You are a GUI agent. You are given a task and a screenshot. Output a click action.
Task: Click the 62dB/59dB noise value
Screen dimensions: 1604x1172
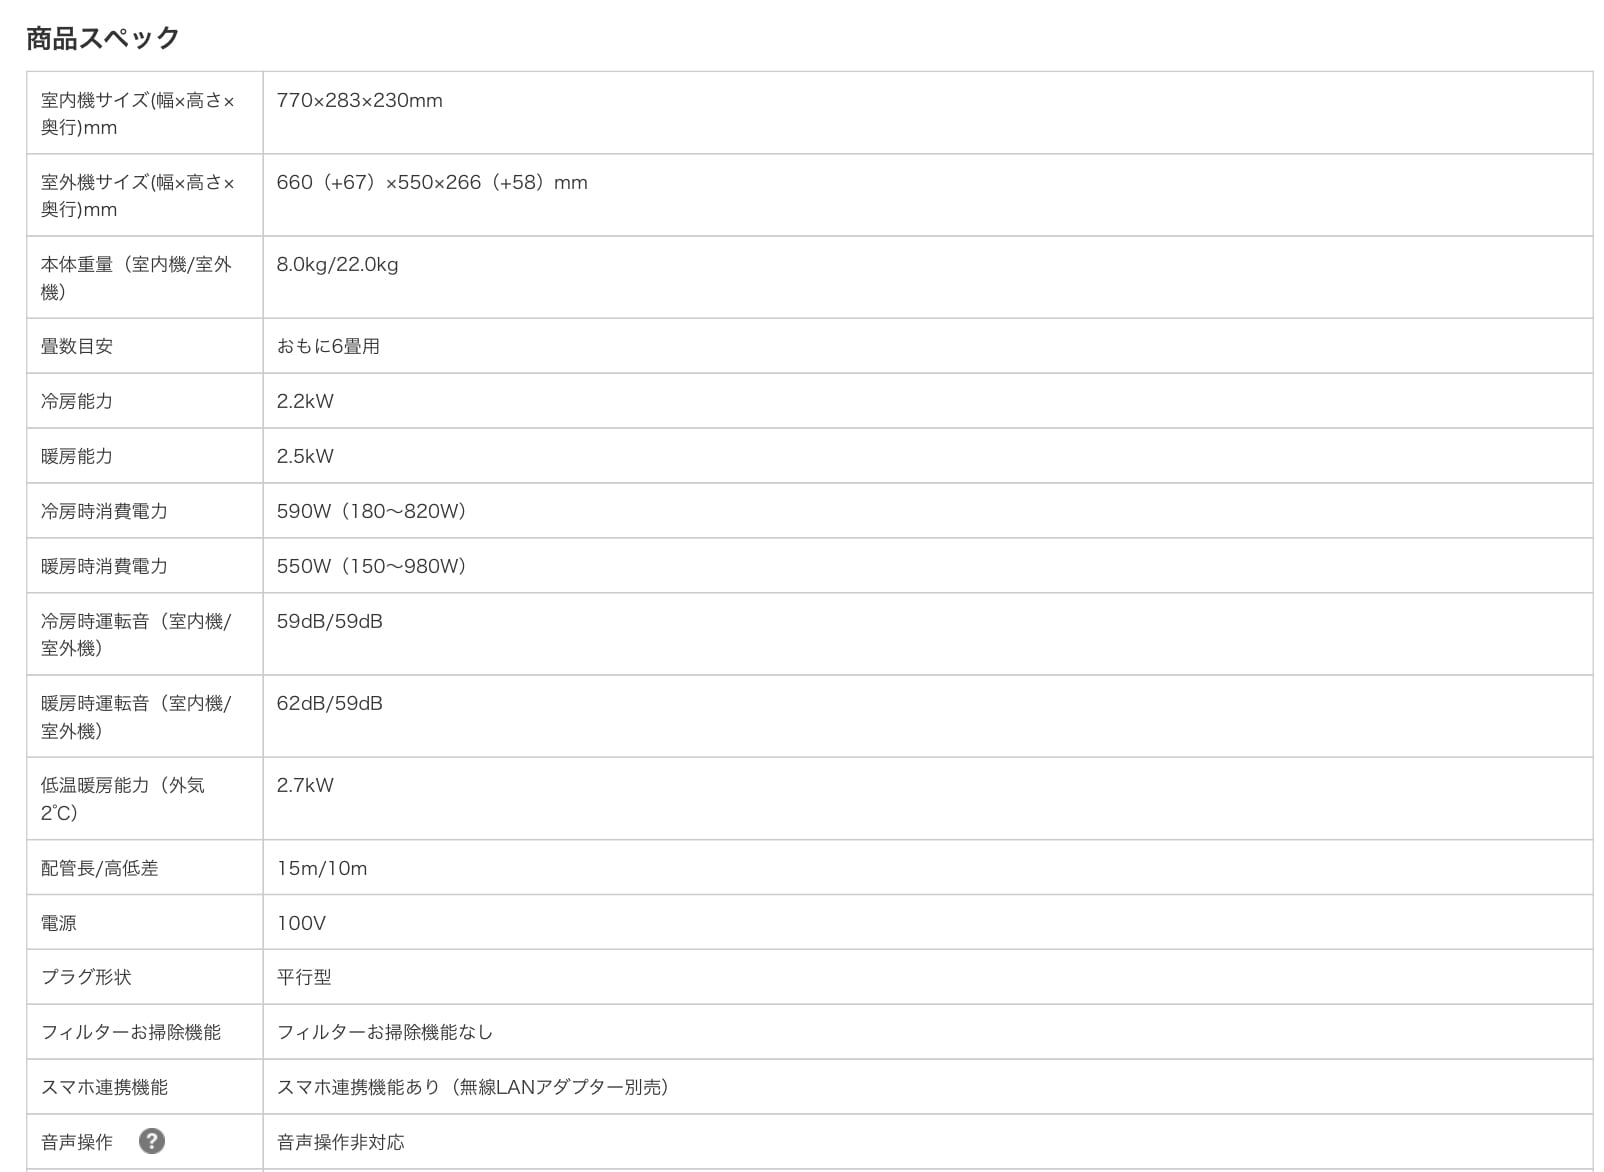coord(329,703)
